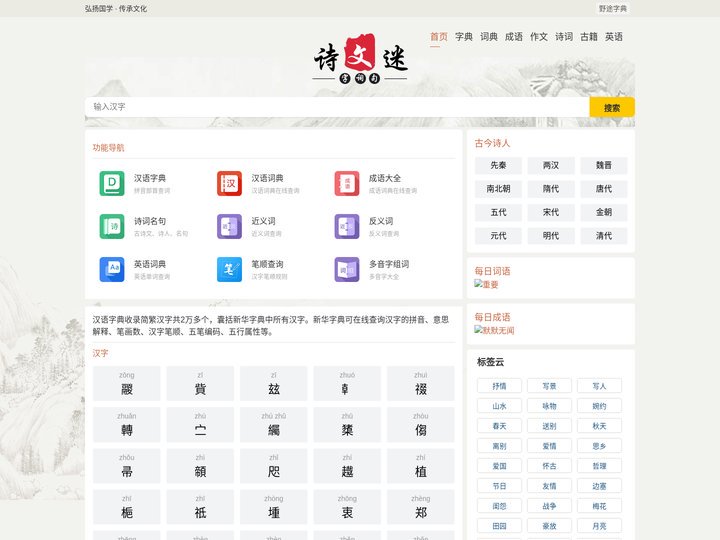Image resolution: width=720 pixels, height=540 pixels.
Task: Select the 宋代 poet era
Action: tap(551, 212)
